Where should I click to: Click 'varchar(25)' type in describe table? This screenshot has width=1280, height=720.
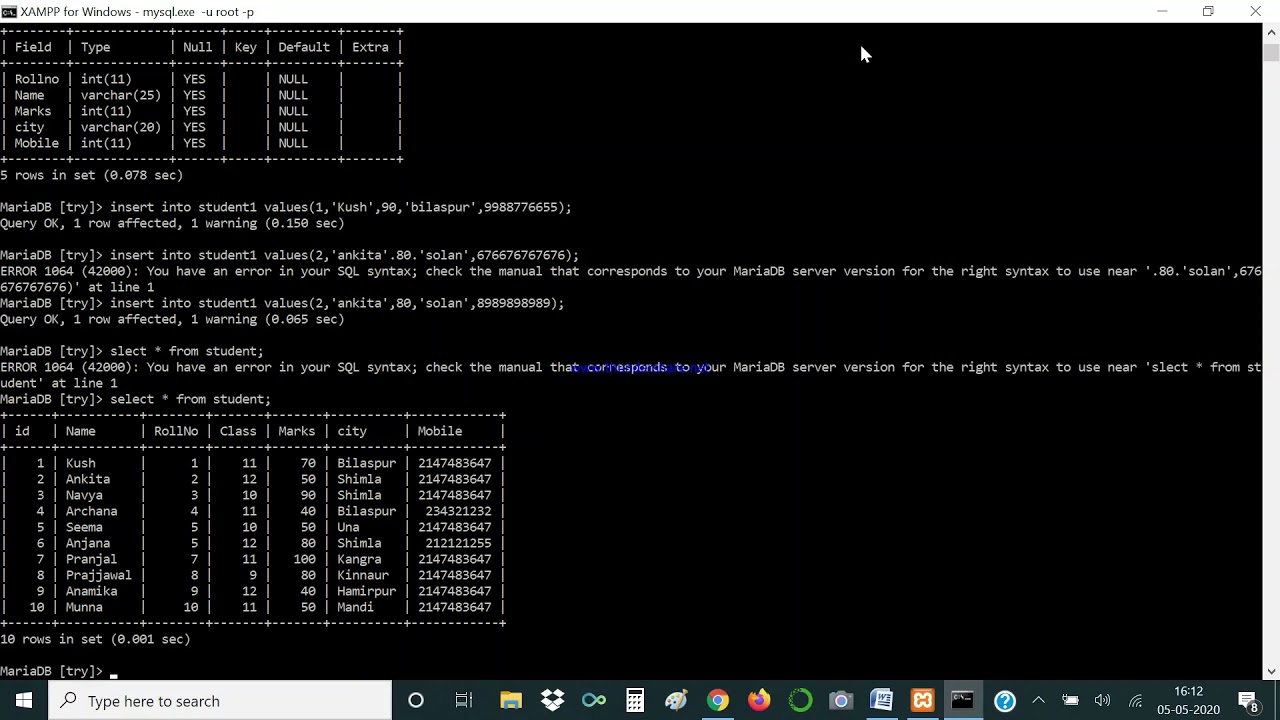pos(121,95)
